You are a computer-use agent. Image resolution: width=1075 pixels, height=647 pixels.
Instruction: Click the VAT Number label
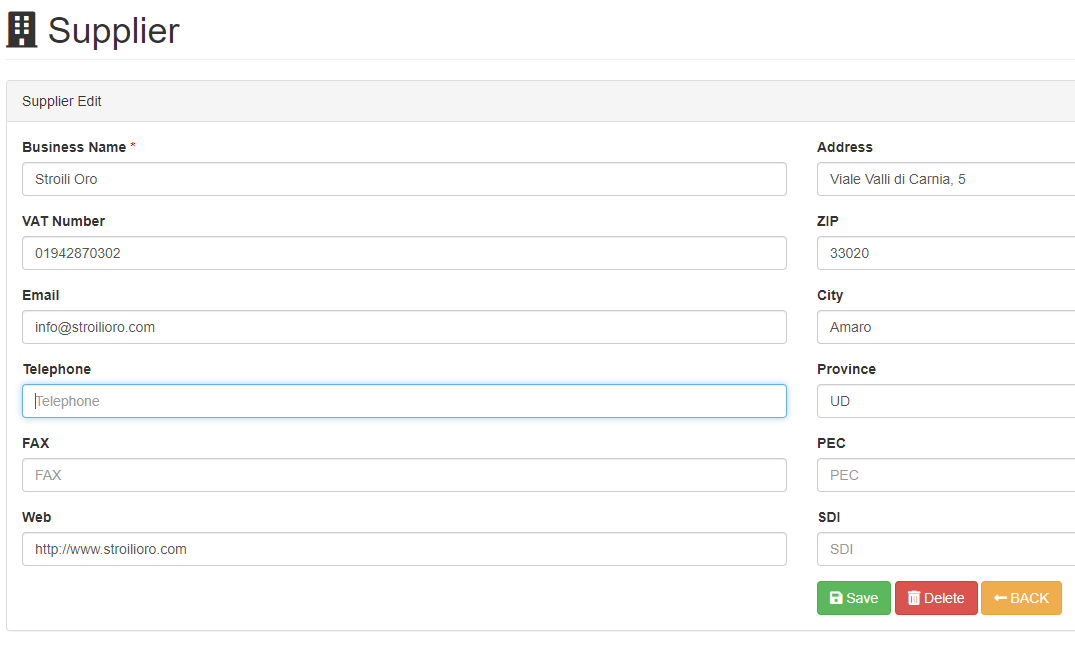coord(63,221)
